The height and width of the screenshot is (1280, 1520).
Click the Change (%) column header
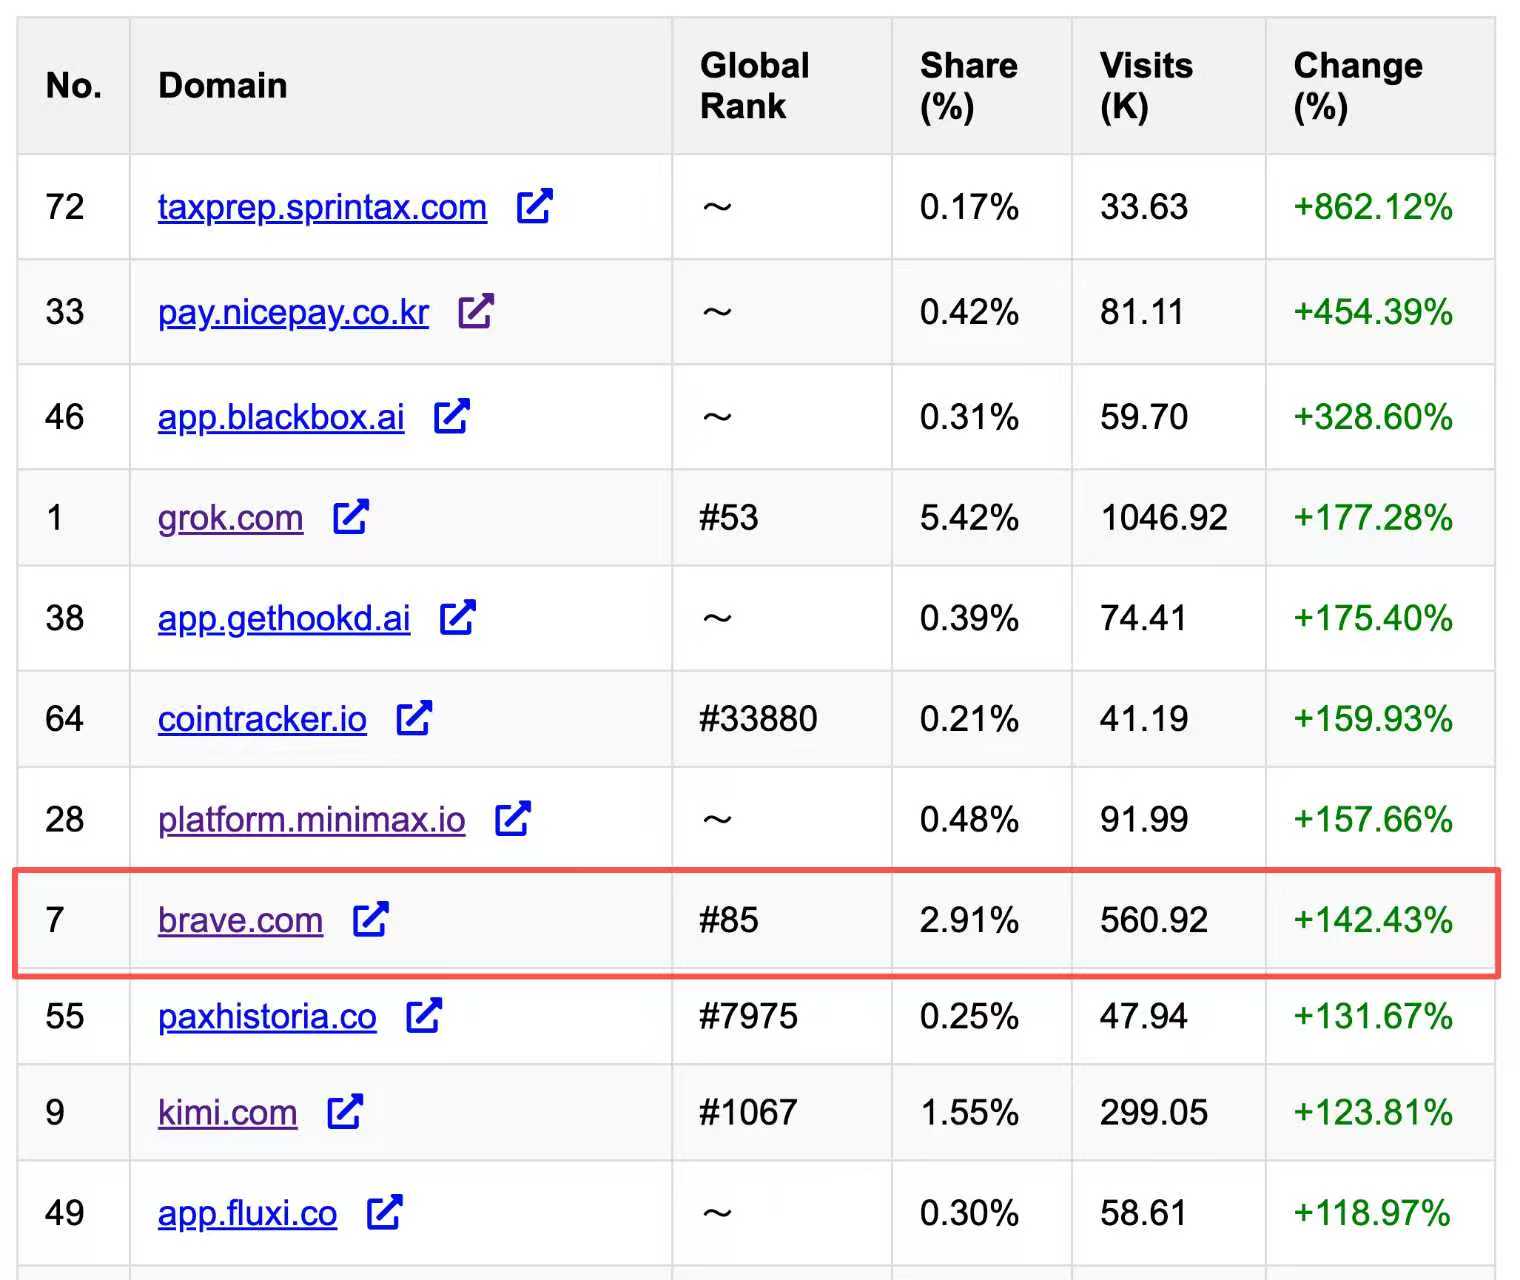point(1381,86)
